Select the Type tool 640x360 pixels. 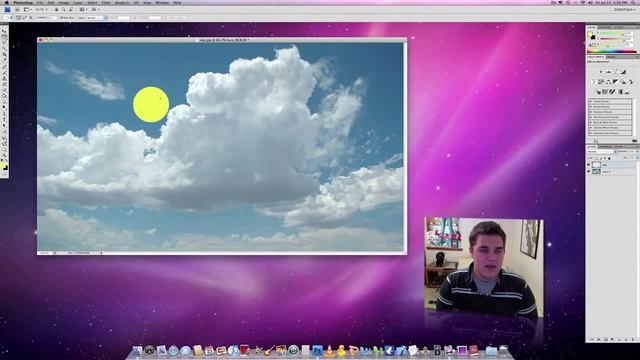point(4,119)
